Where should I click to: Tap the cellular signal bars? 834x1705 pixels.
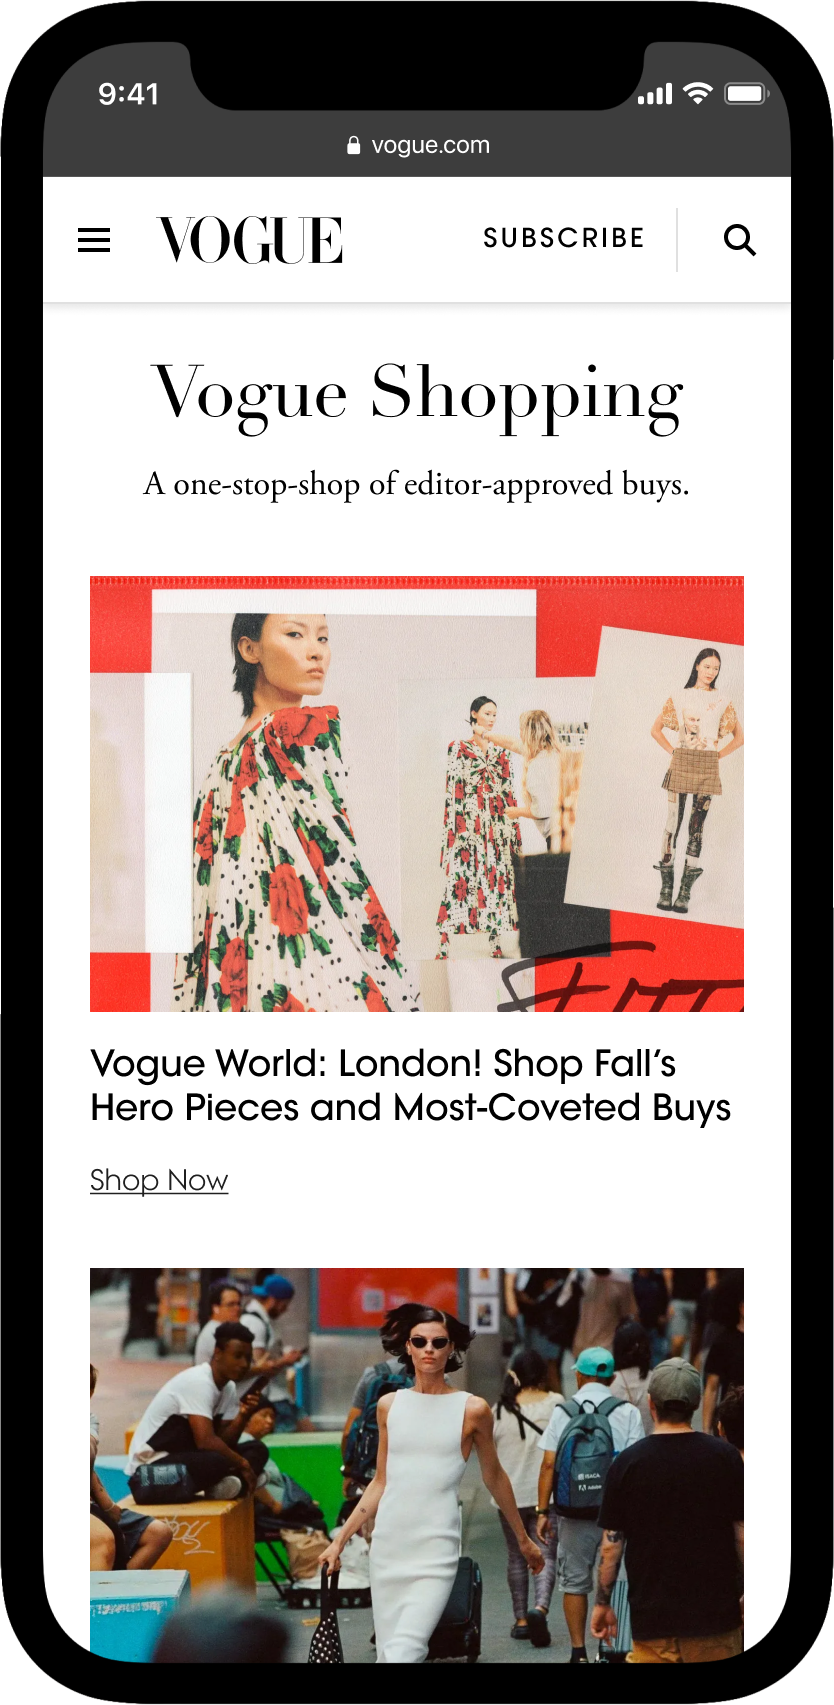click(655, 95)
